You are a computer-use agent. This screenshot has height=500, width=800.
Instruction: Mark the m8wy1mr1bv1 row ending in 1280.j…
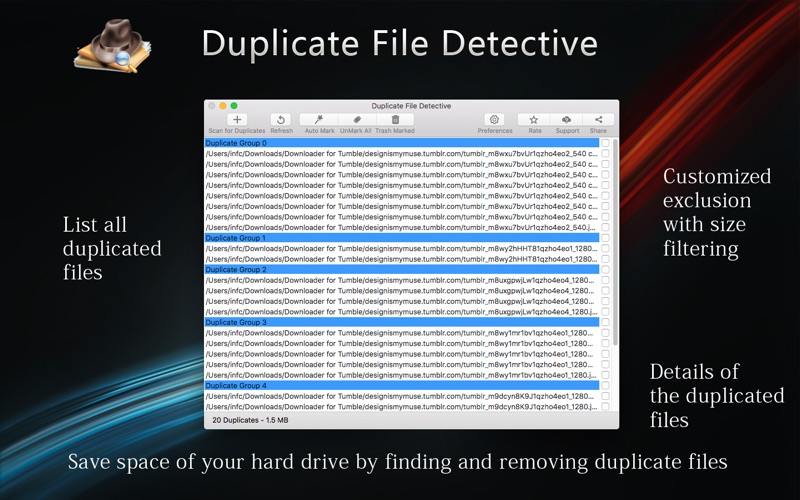pyautogui.click(x=605, y=375)
